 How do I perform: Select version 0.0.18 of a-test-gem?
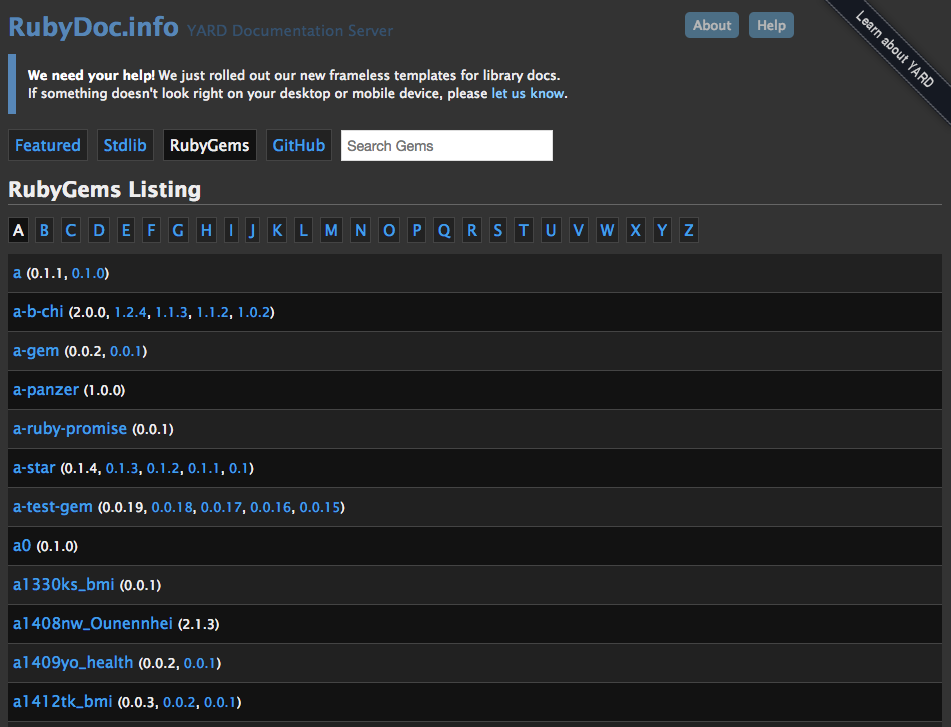point(171,507)
